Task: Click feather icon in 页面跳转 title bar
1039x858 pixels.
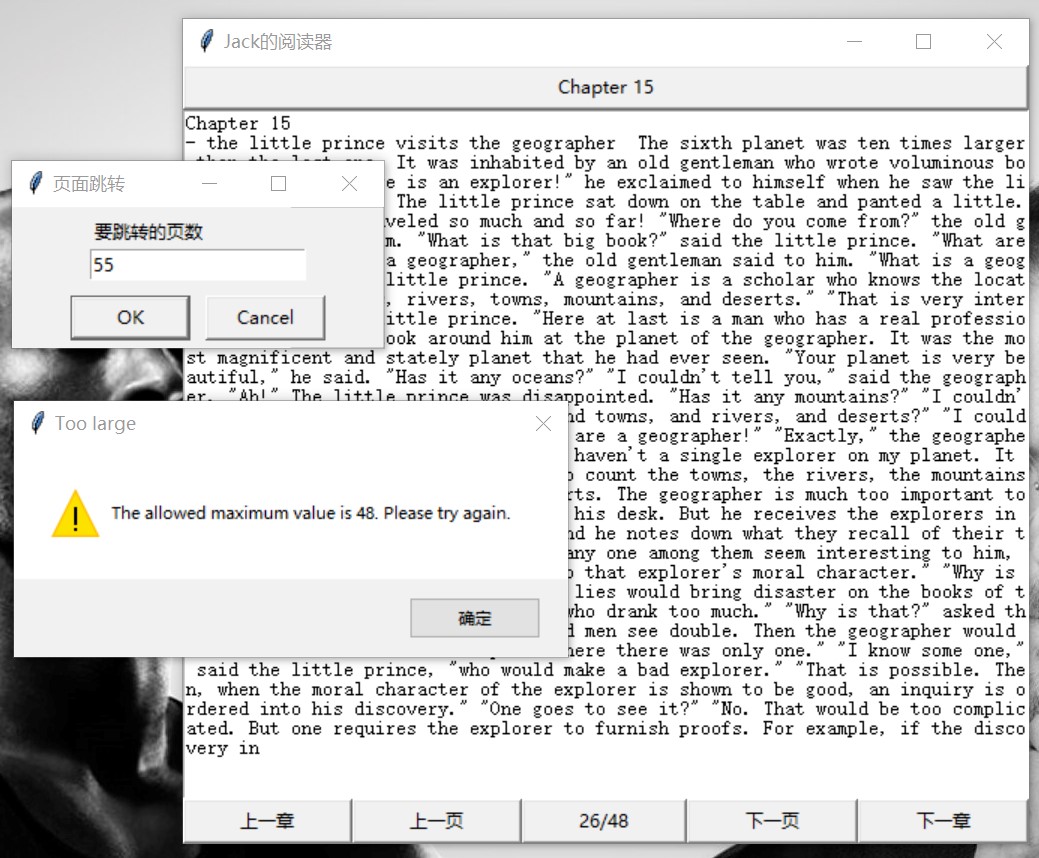Action: [x=36, y=183]
